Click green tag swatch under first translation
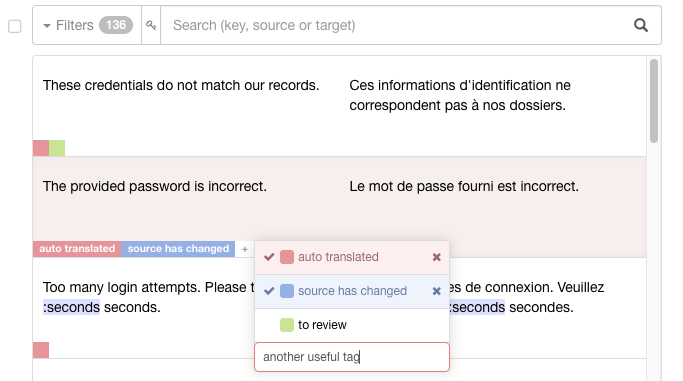 [57, 148]
